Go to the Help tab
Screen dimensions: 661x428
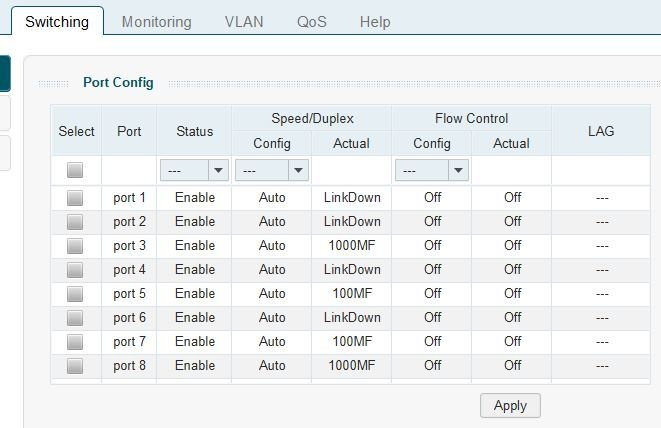click(375, 21)
